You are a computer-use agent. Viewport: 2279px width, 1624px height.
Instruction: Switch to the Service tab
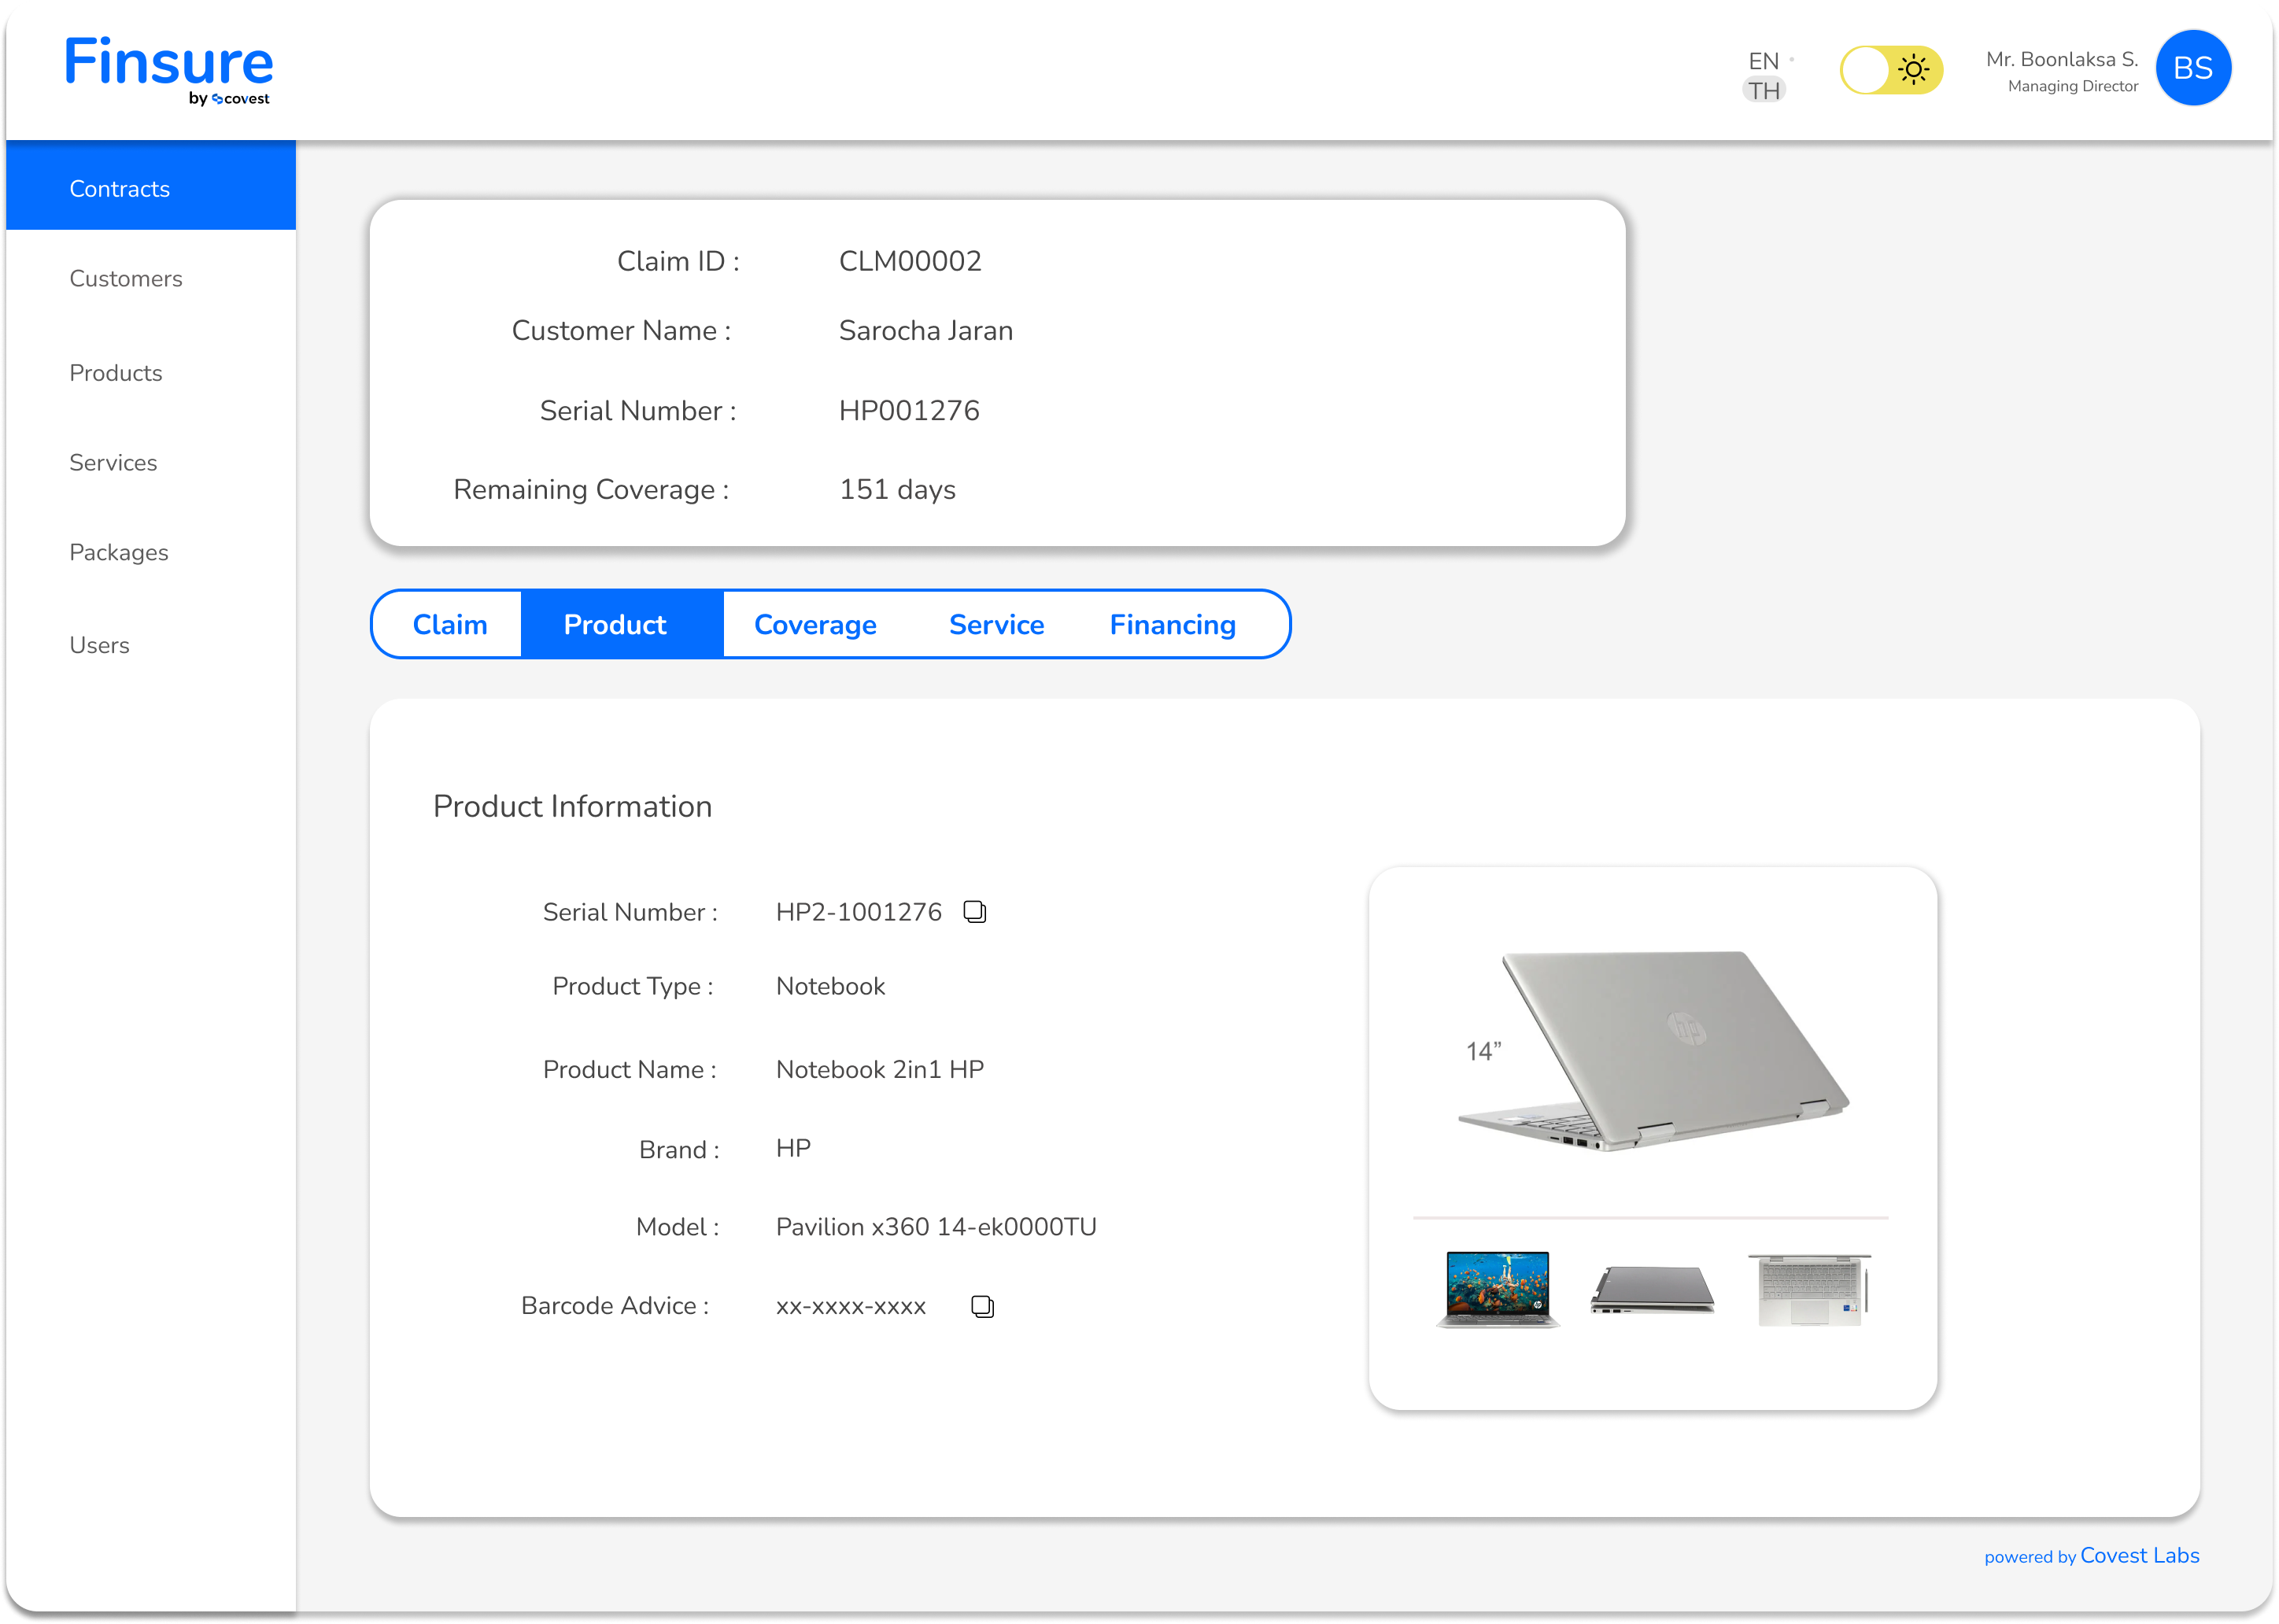(996, 624)
